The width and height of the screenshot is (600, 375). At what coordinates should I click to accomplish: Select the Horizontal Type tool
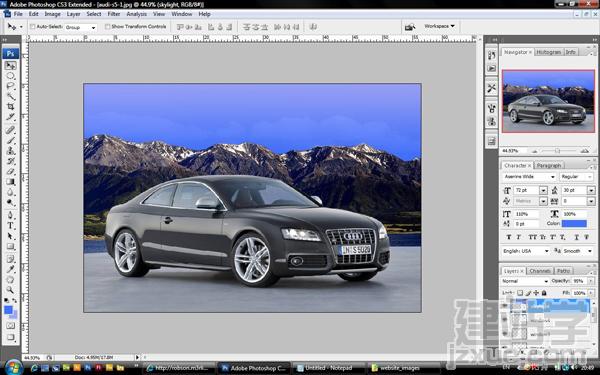(x=10, y=225)
